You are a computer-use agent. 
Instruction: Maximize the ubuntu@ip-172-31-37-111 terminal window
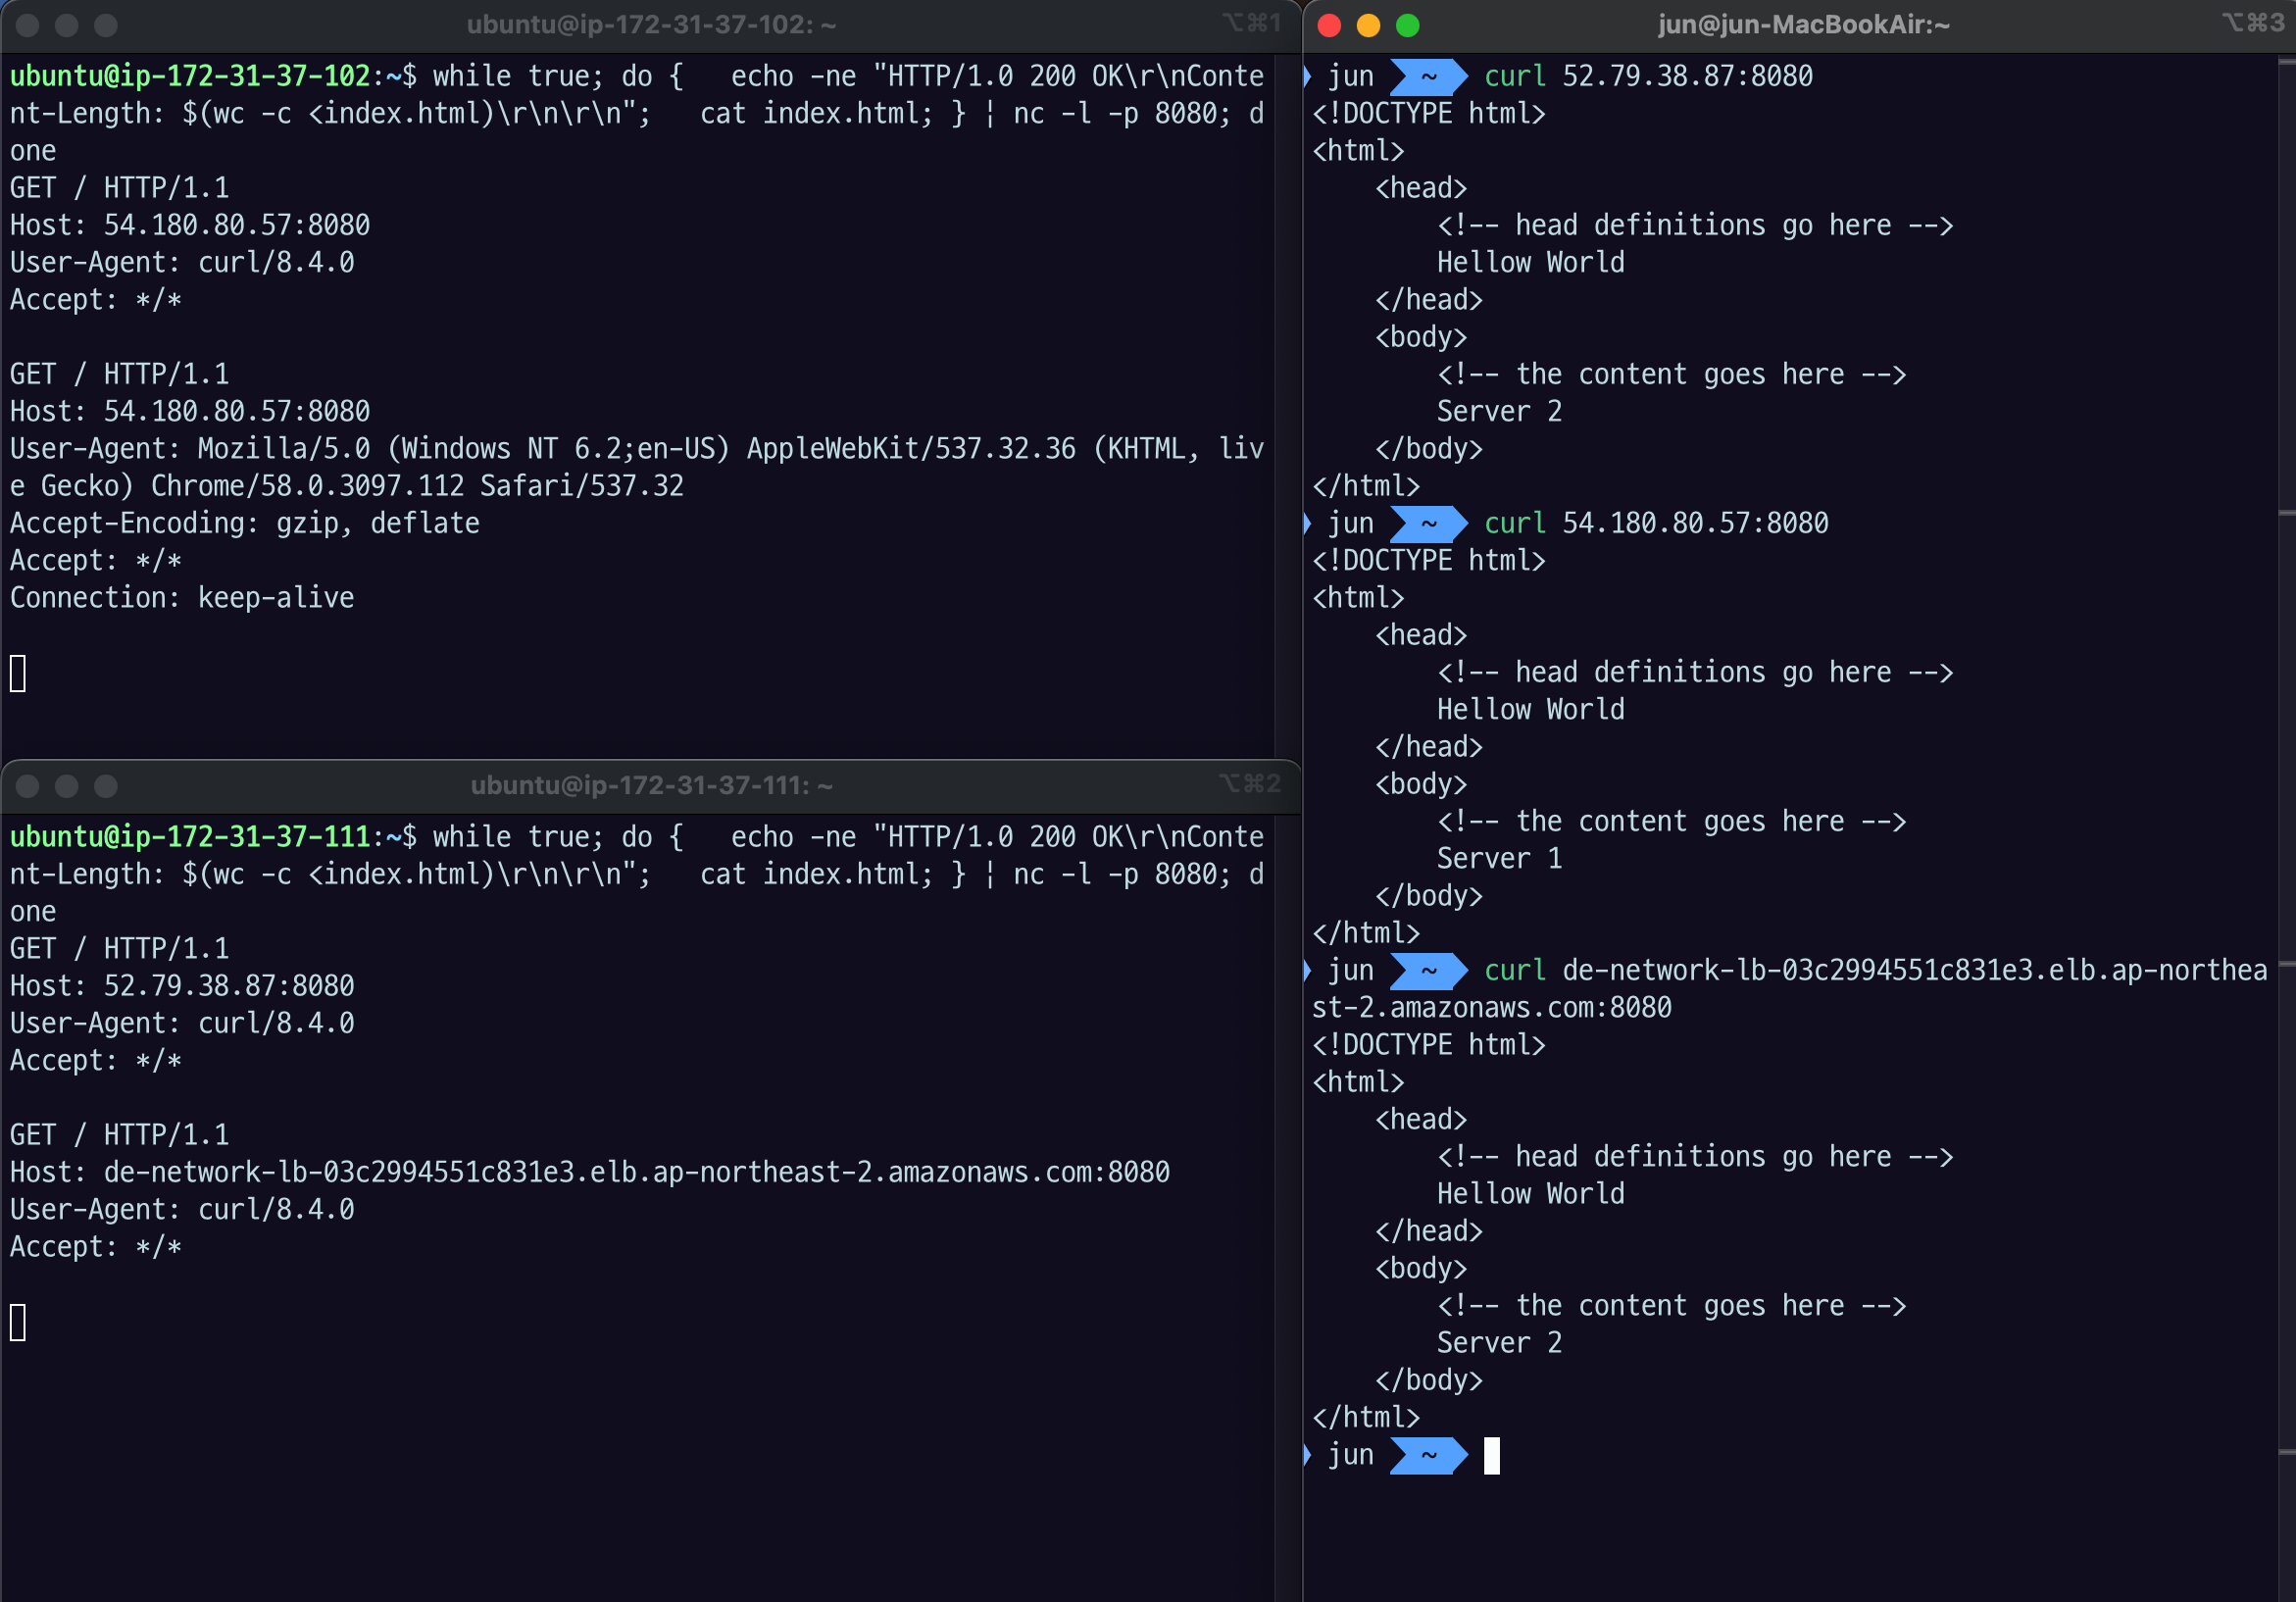(x=106, y=786)
